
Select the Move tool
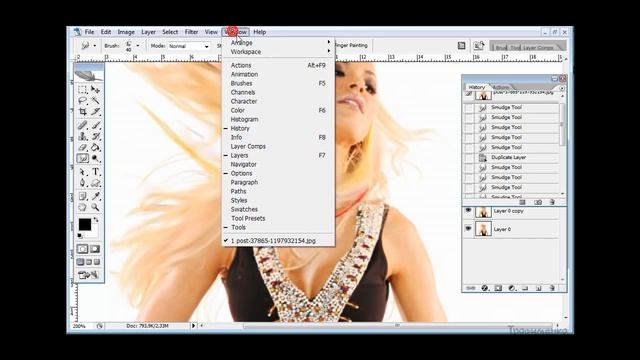pyautogui.click(x=96, y=89)
